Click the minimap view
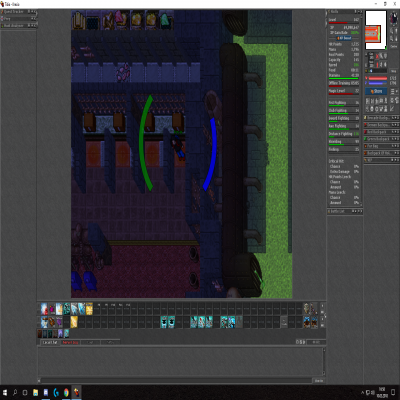The image size is (400, 400). click(x=376, y=30)
